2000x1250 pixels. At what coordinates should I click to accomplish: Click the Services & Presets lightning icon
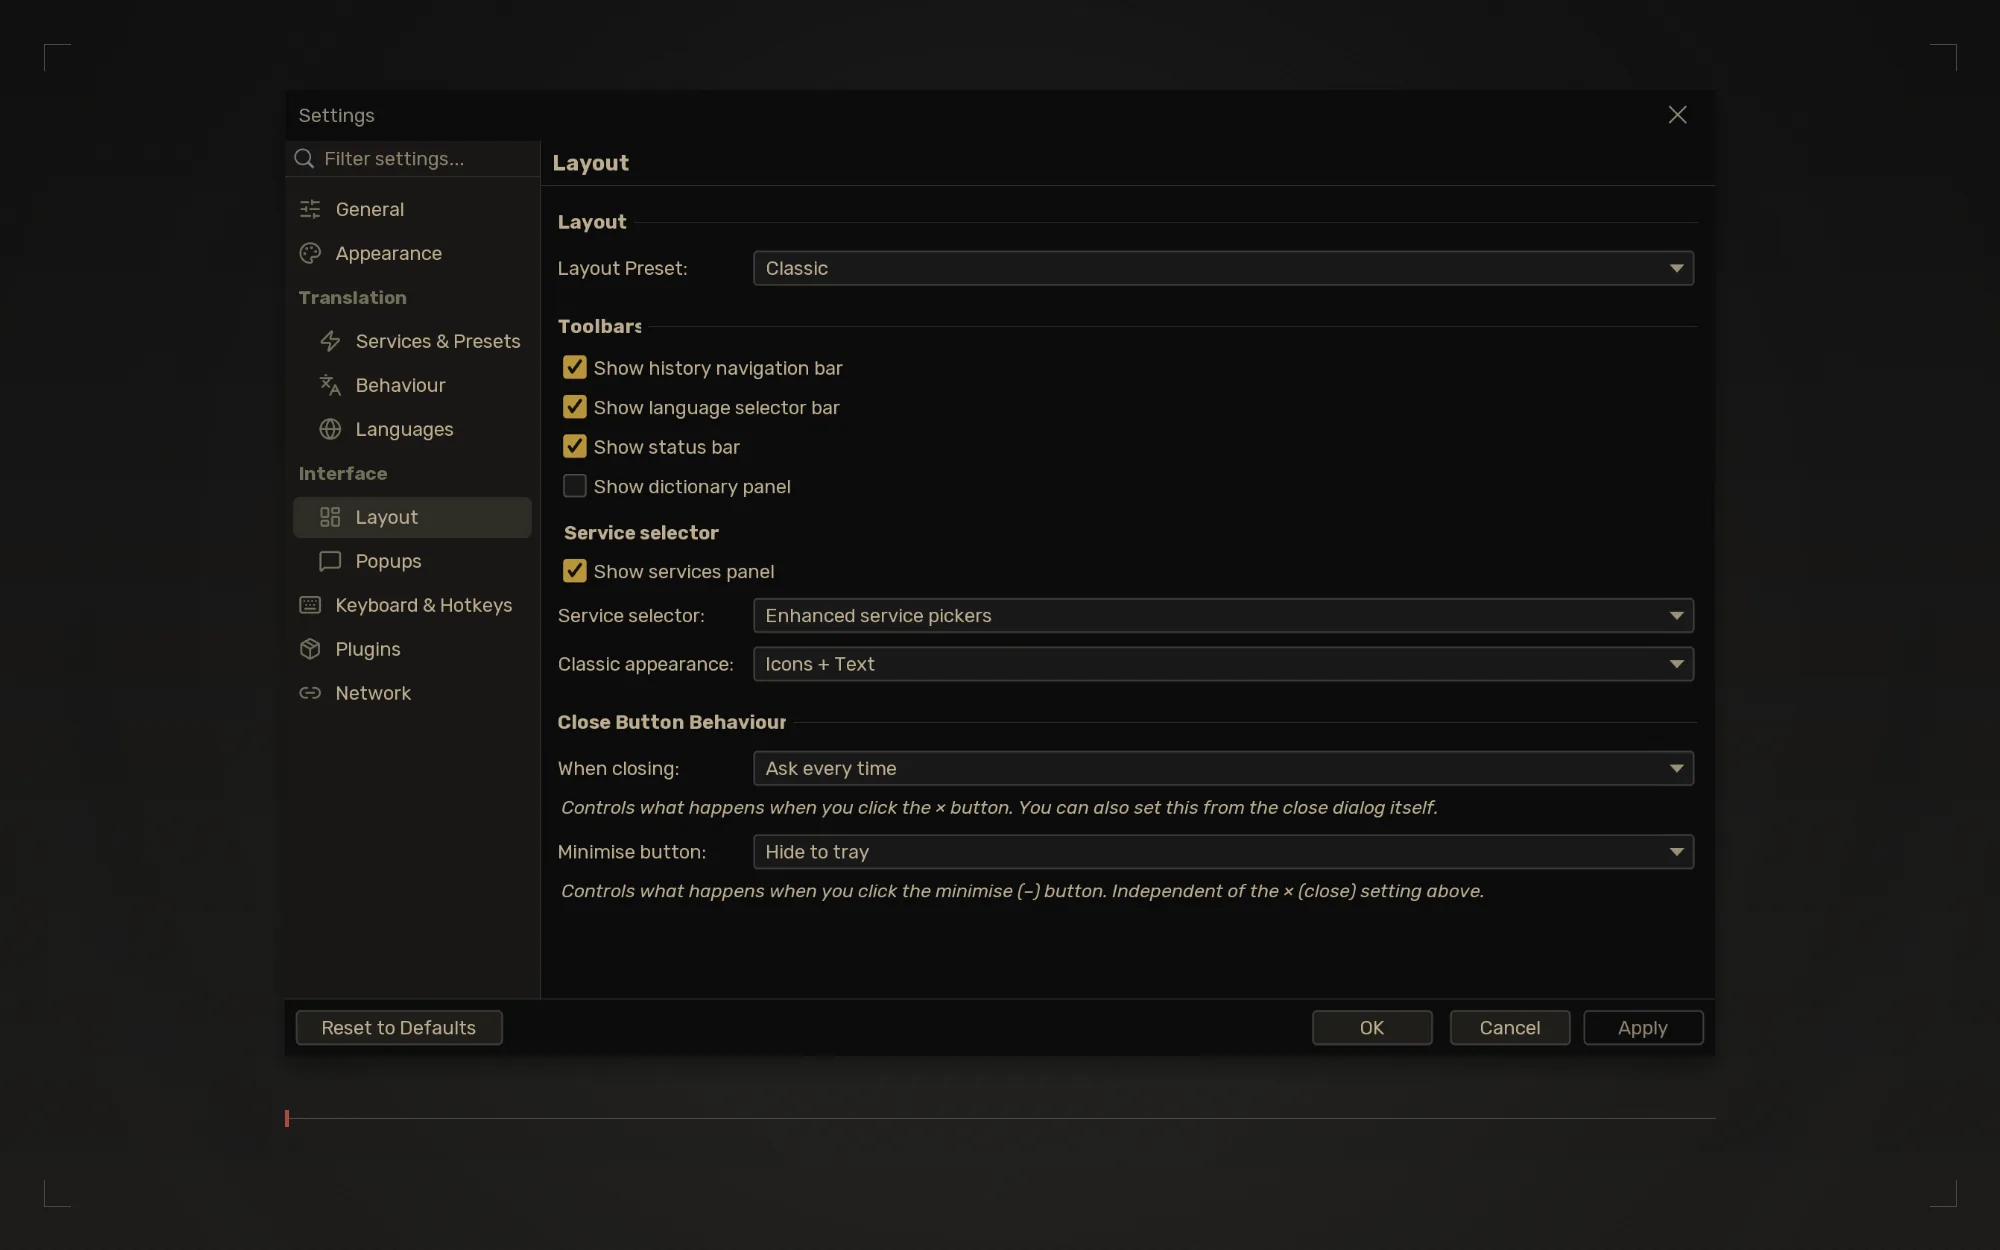click(330, 341)
